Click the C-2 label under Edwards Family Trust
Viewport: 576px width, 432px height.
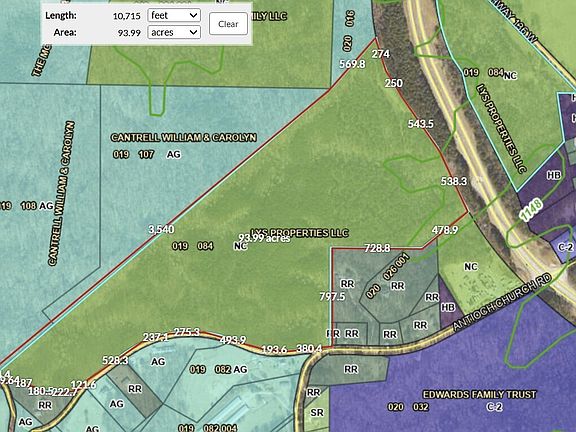tap(494, 407)
